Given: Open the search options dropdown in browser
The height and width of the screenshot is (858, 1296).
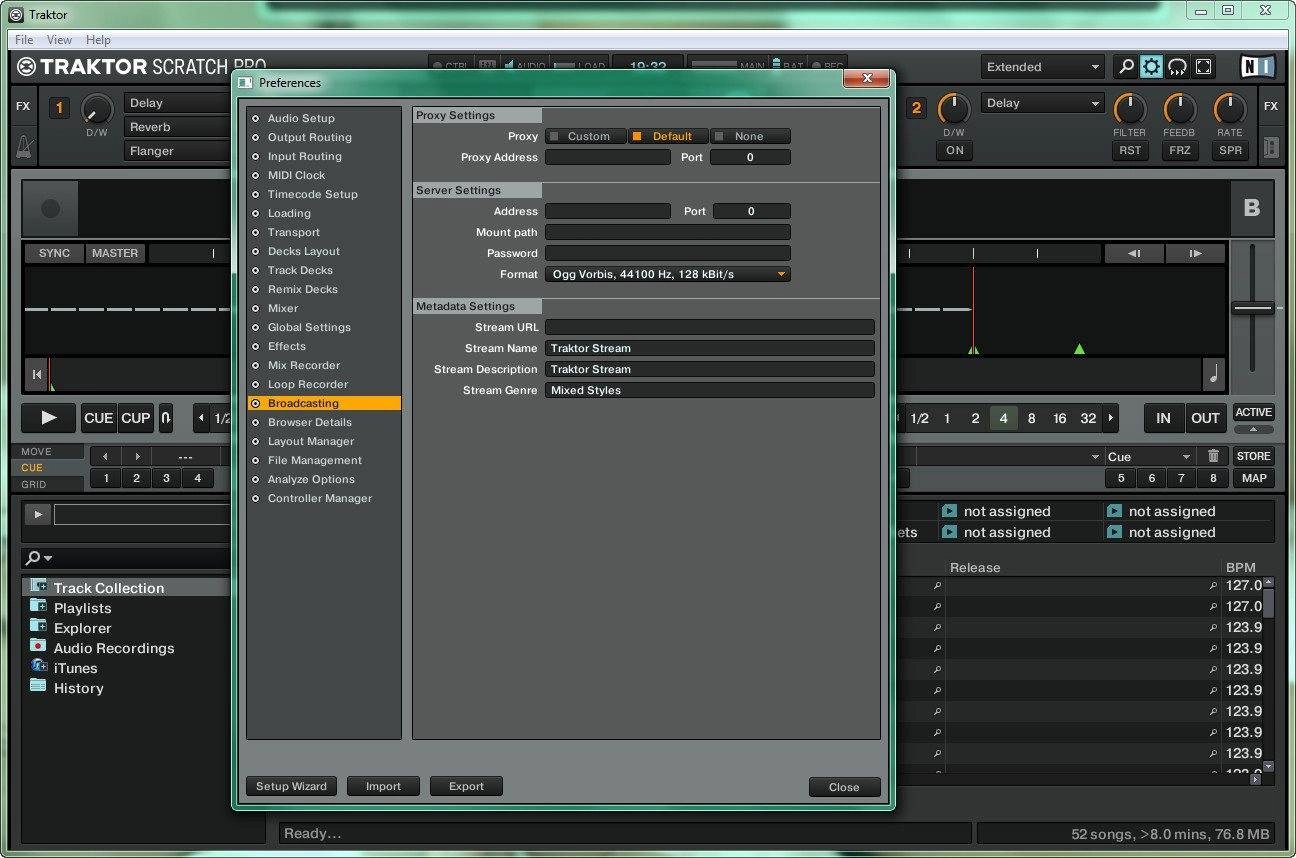Looking at the screenshot, I should (40, 558).
